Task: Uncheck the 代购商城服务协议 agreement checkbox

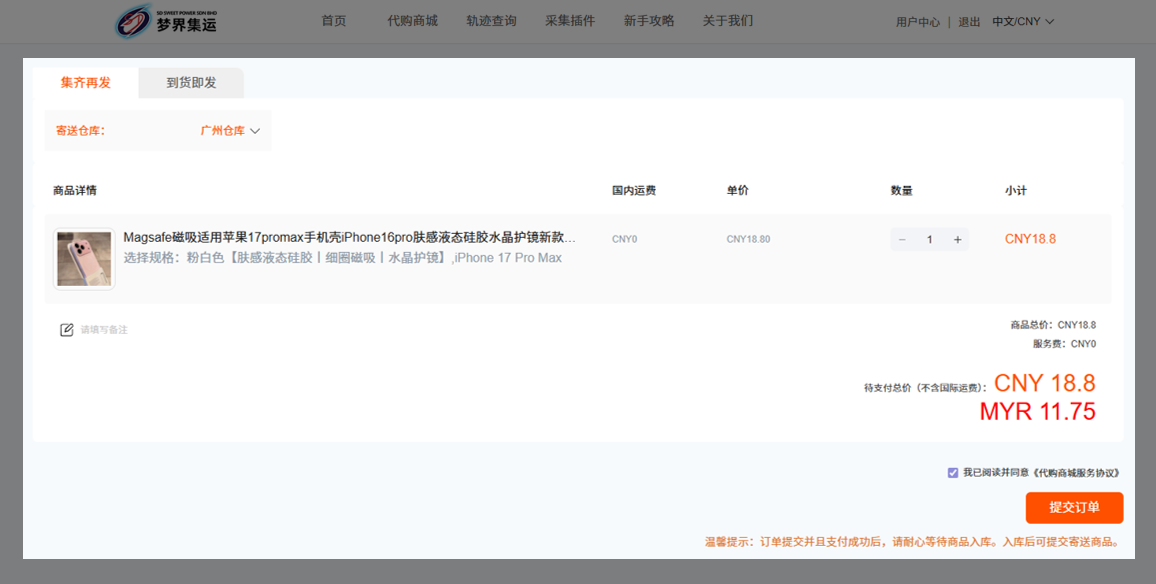Action: click(953, 473)
